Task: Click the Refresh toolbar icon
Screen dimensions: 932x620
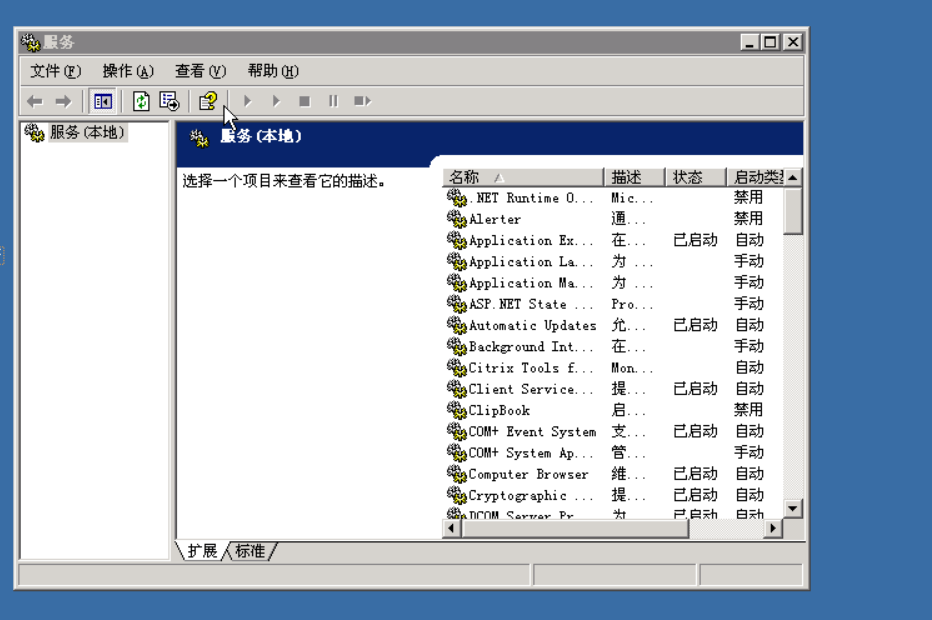Action: 141,102
